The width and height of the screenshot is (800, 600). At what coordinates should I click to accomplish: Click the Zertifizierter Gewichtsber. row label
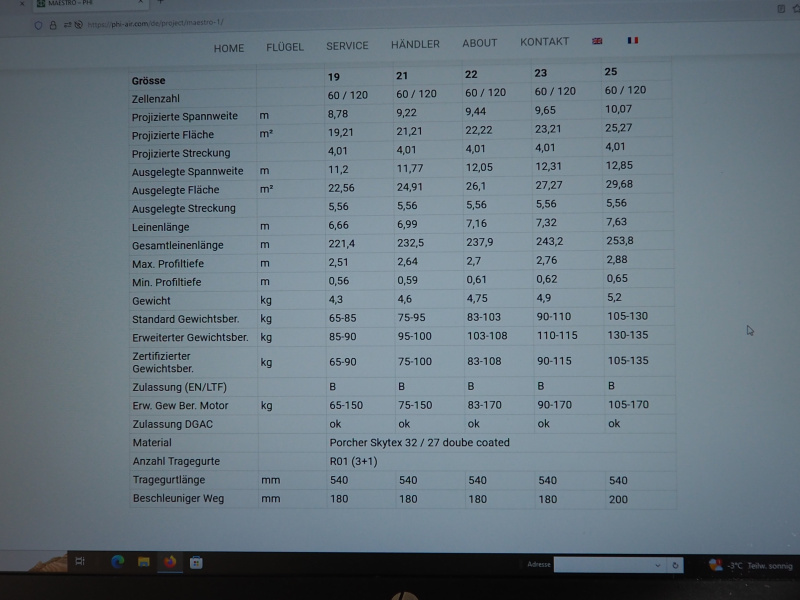pos(162,362)
